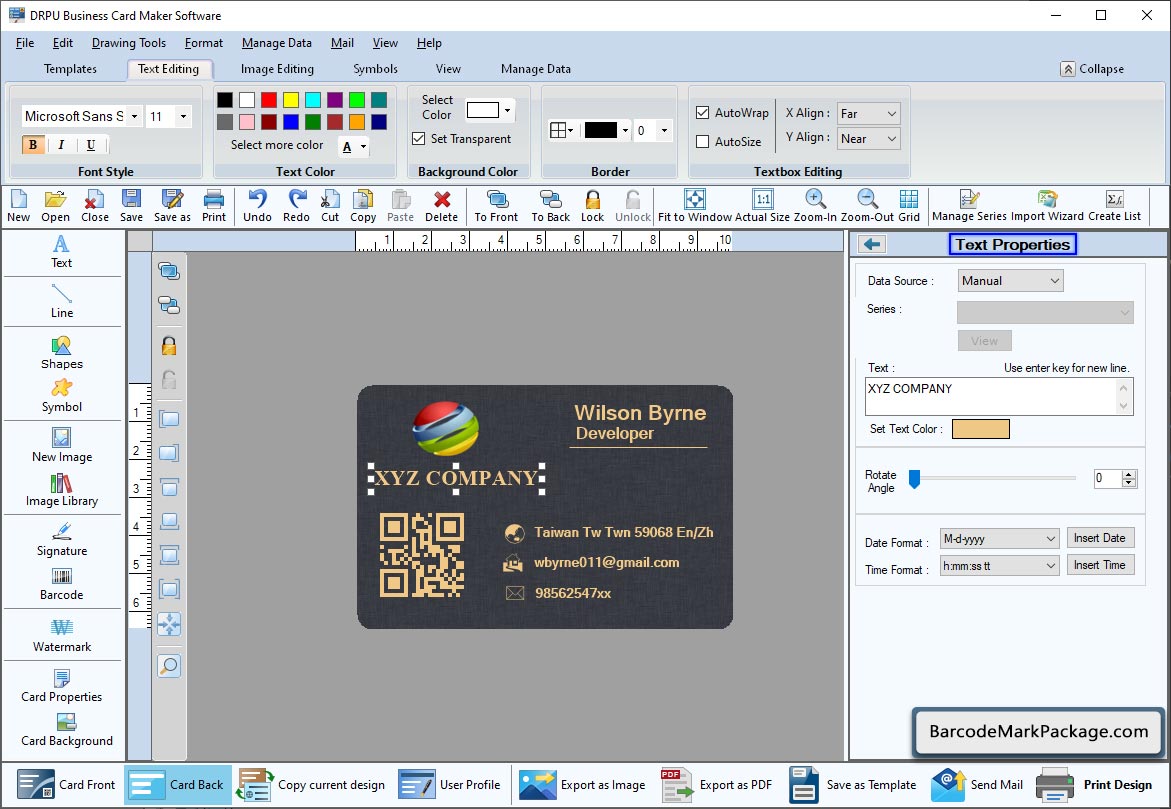
Task: Show card at Actual Size
Action: pos(762,205)
